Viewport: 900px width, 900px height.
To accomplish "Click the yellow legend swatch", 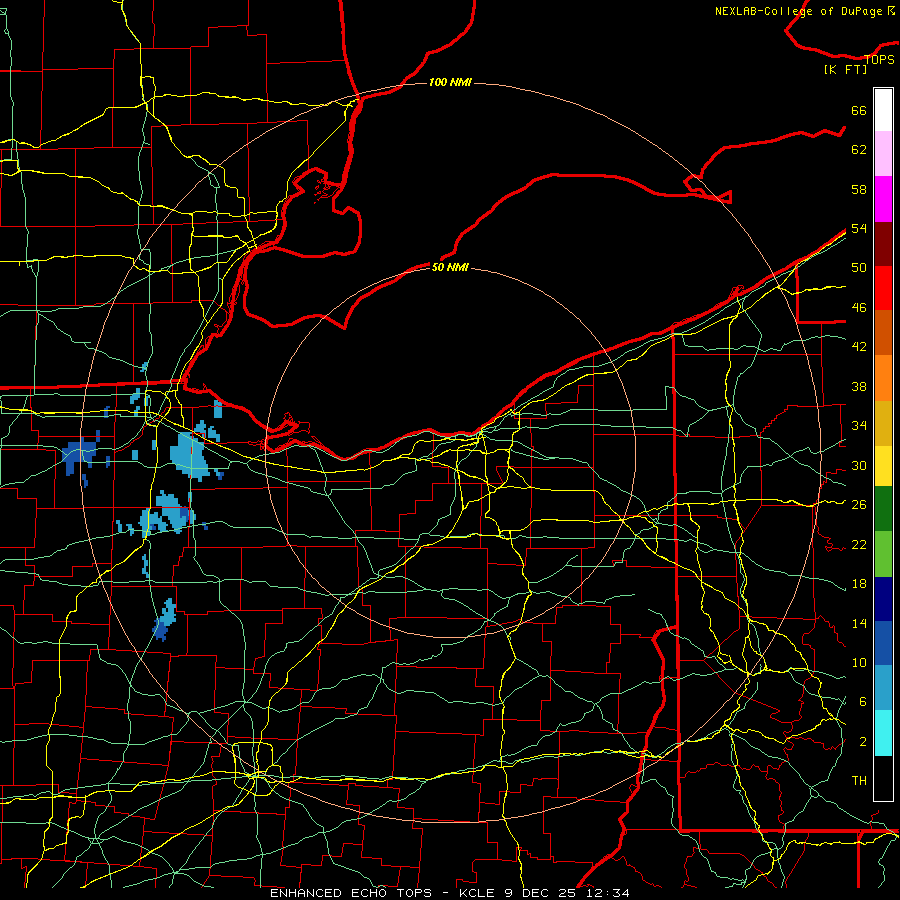I will click(883, 466).
